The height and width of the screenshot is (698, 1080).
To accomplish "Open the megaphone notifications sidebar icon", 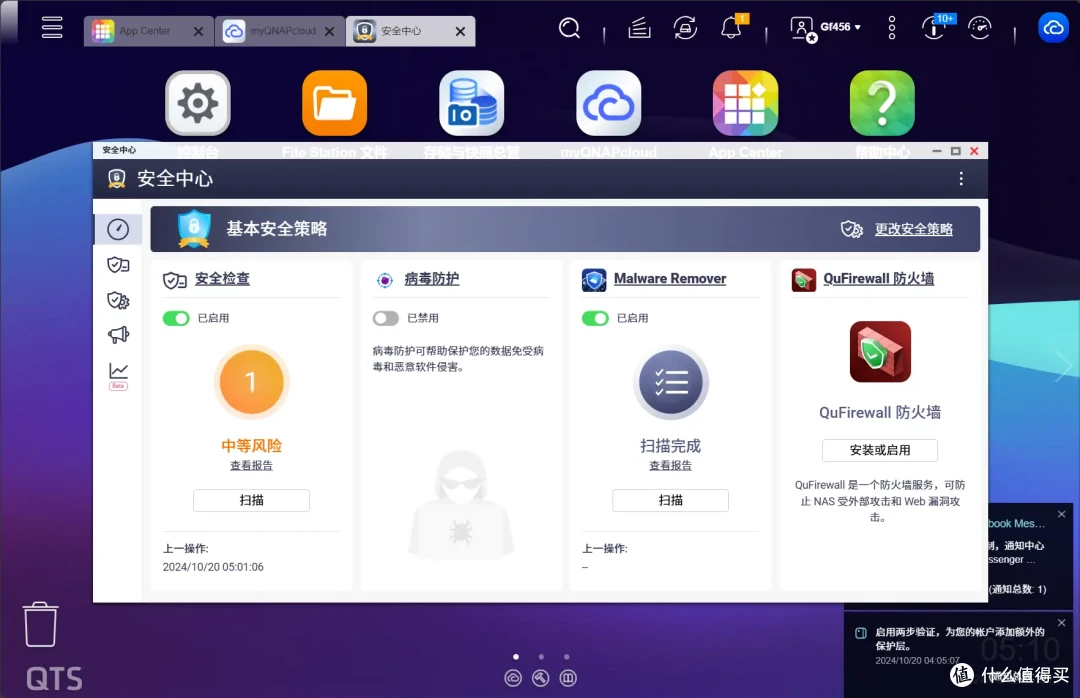I will pos(118,336).
